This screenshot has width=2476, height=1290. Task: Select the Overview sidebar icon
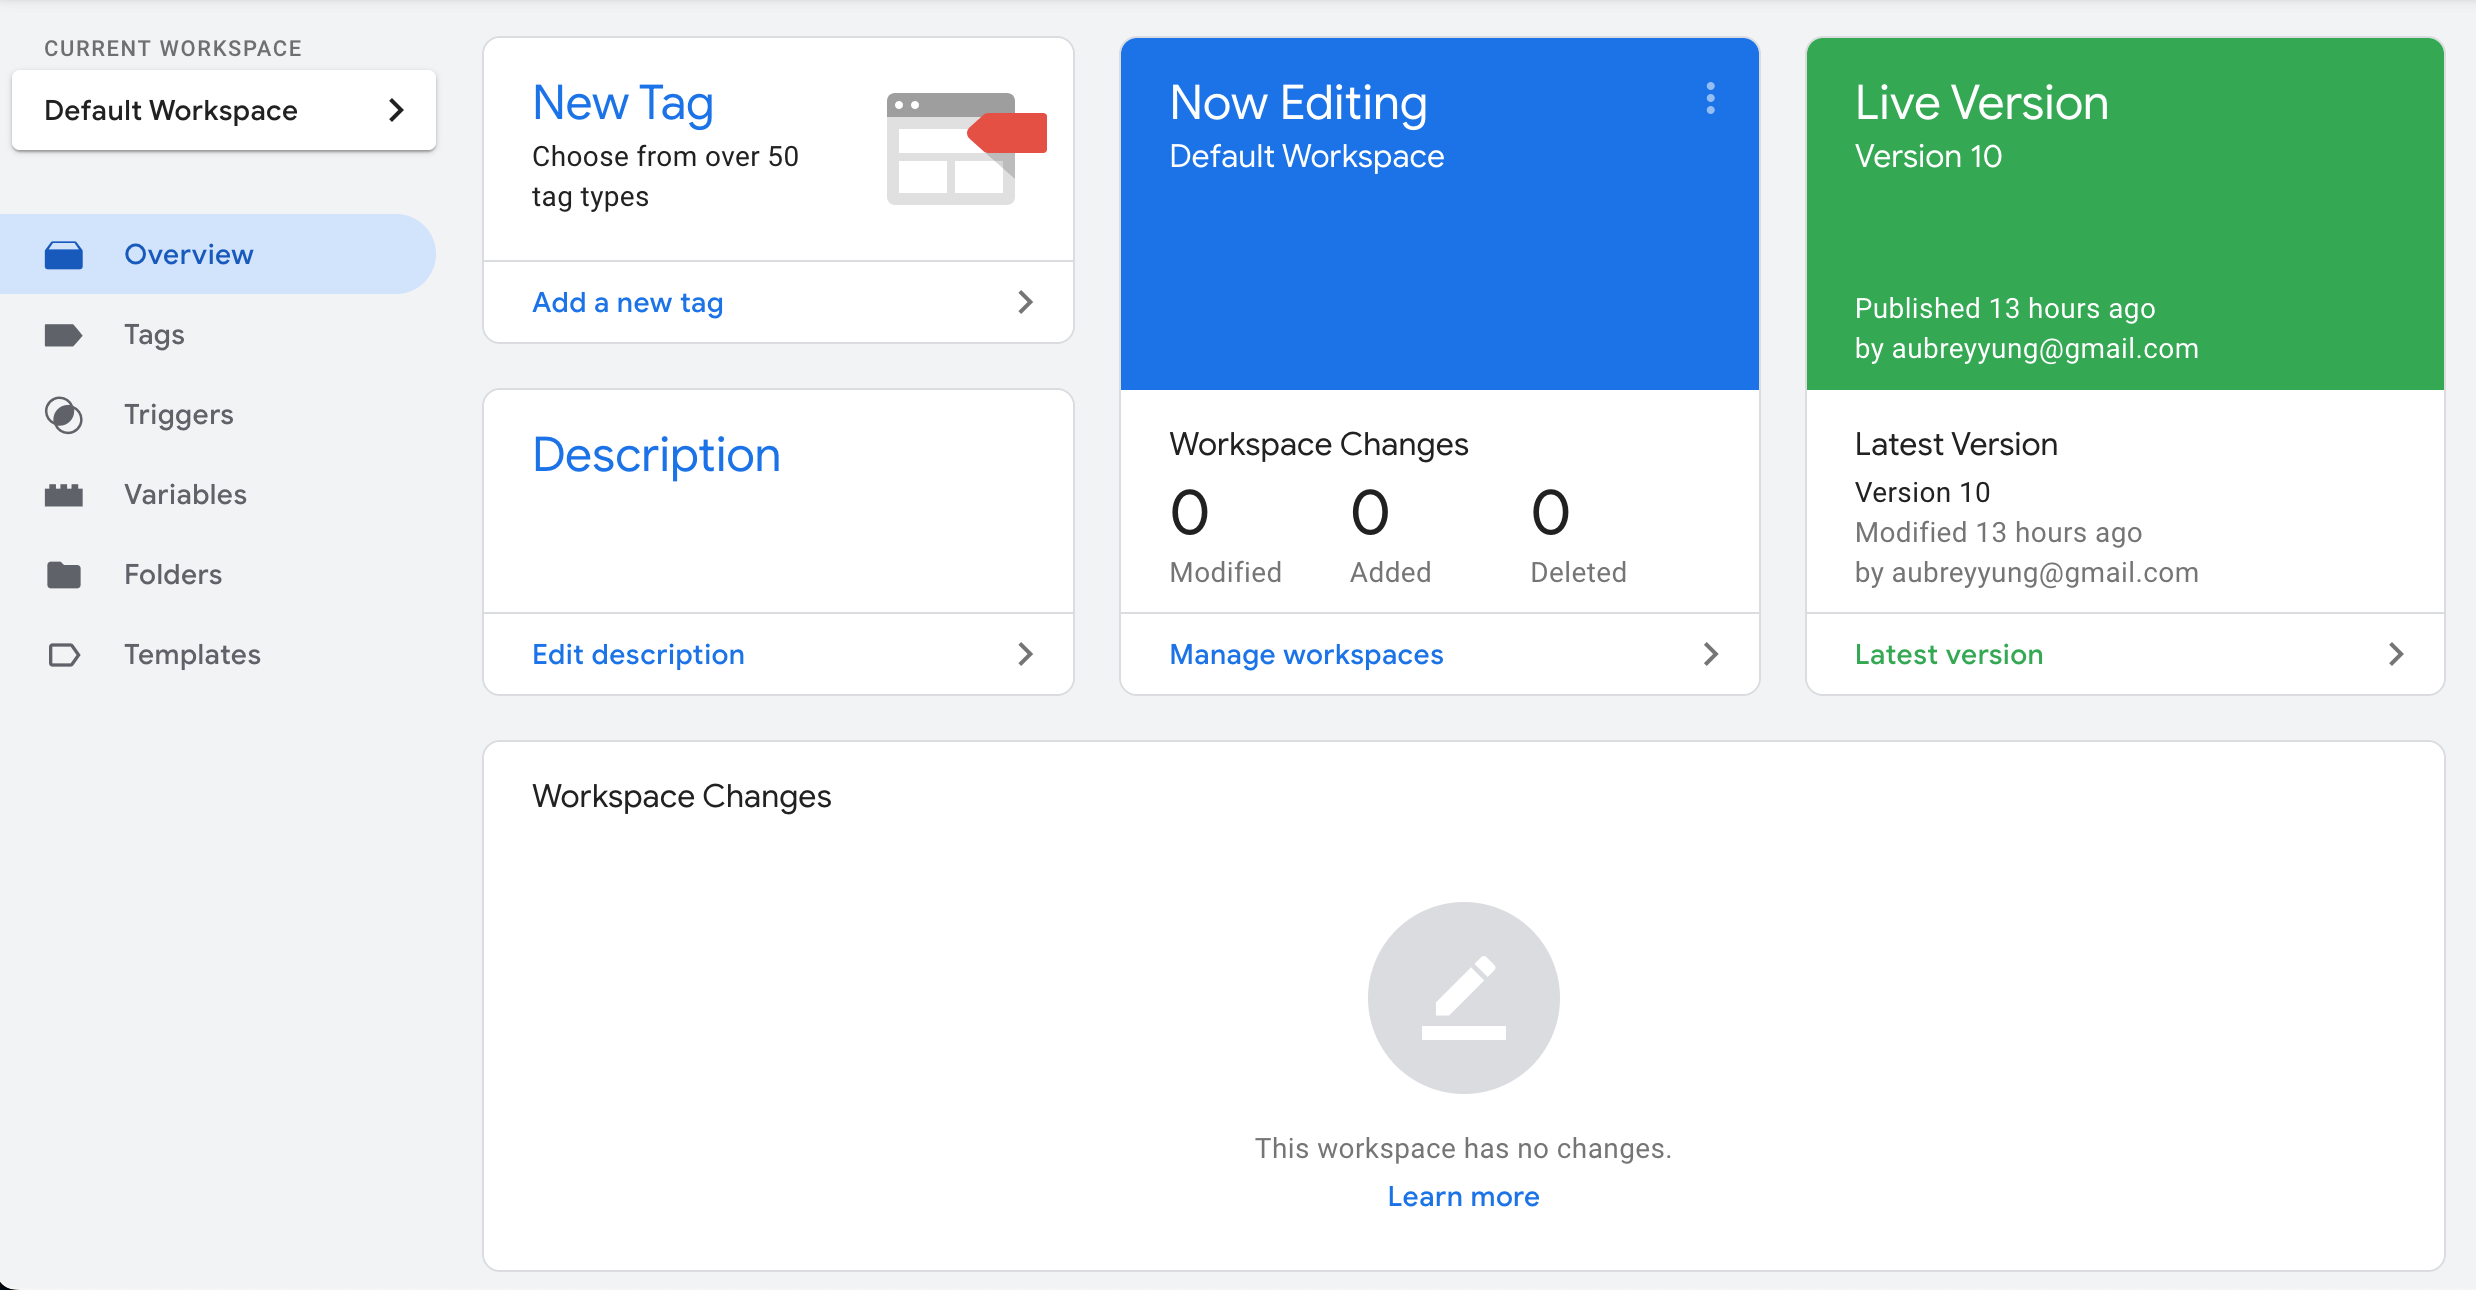point(64,254)
